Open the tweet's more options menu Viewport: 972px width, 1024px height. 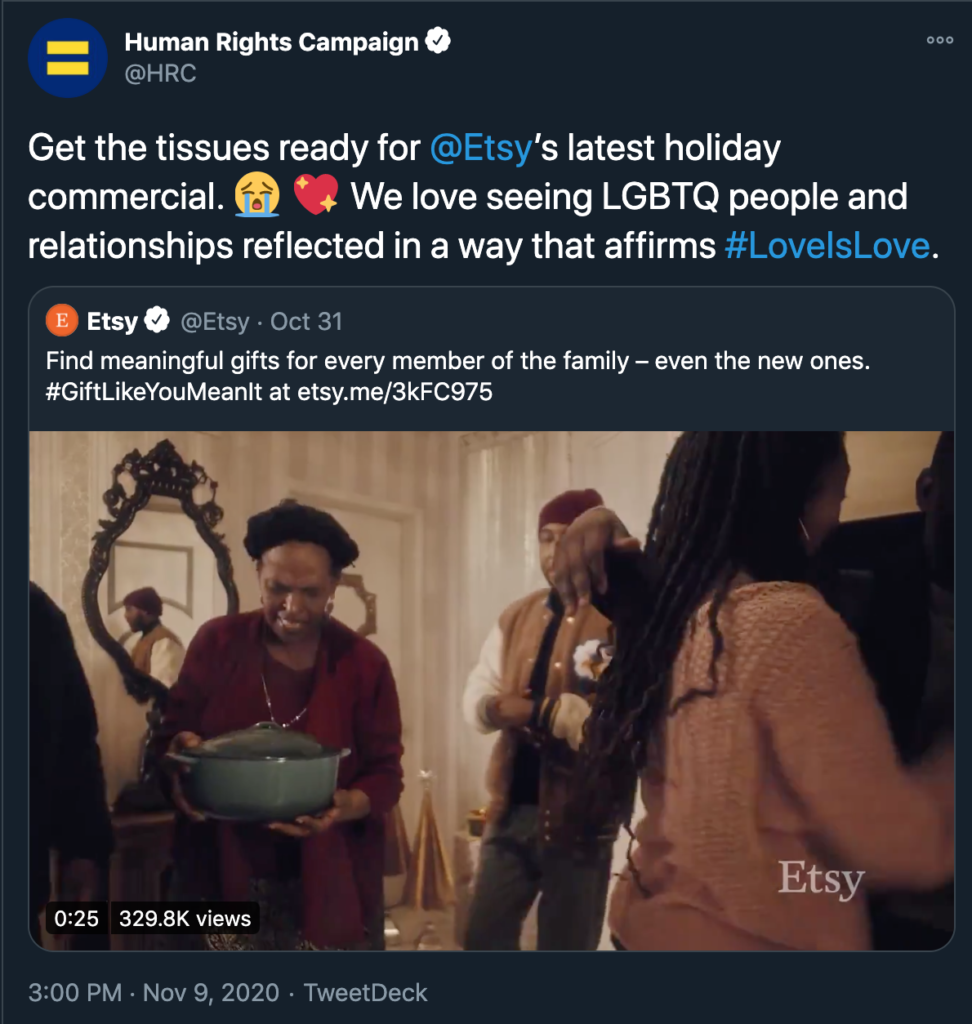tap(940, 40)
